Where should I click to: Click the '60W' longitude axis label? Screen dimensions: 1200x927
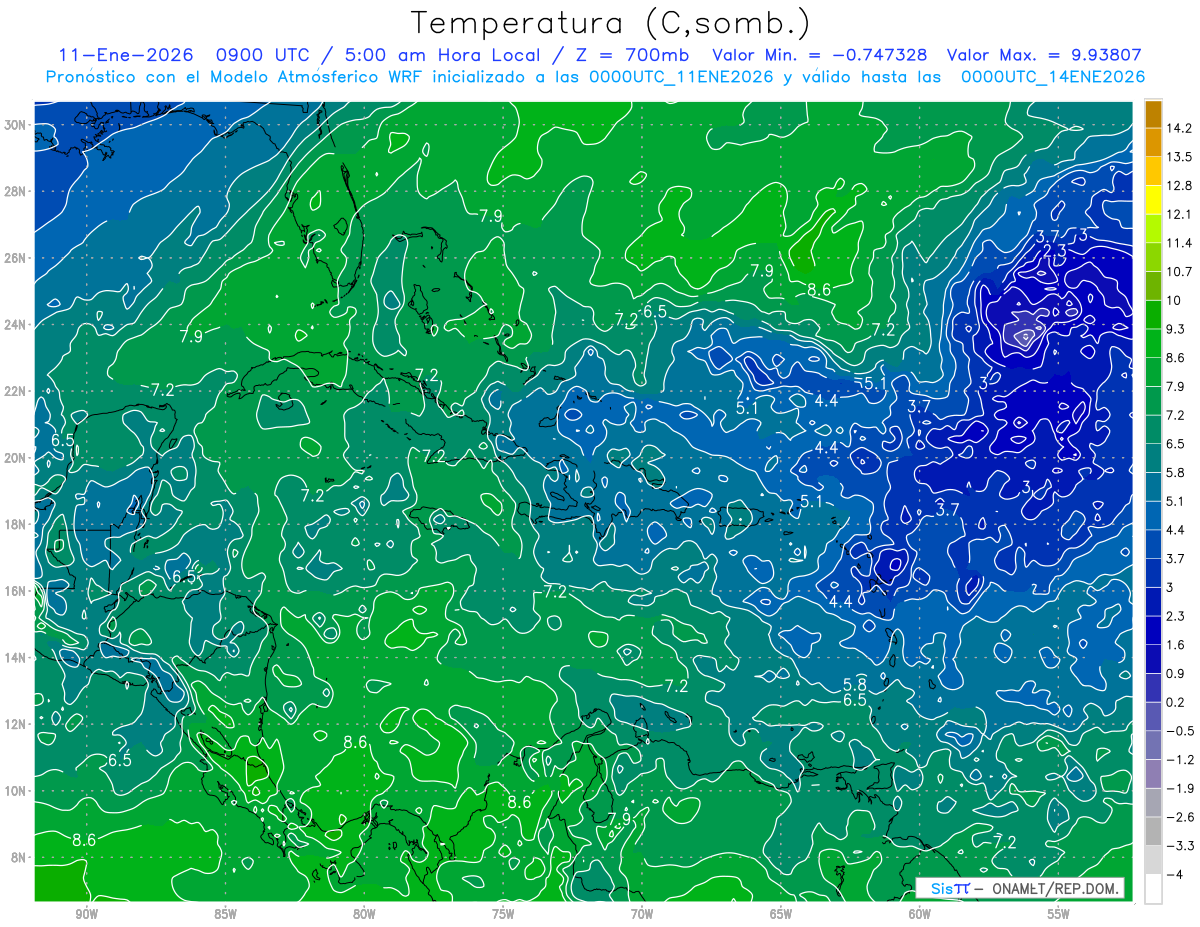coord(920,914)
